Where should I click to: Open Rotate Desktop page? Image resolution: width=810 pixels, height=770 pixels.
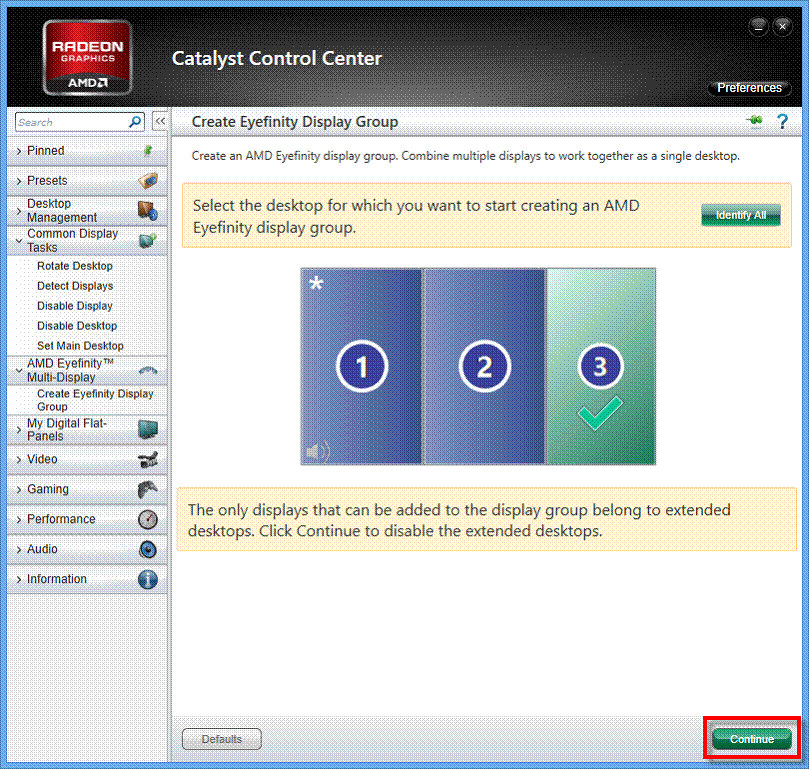pos(75,266)
